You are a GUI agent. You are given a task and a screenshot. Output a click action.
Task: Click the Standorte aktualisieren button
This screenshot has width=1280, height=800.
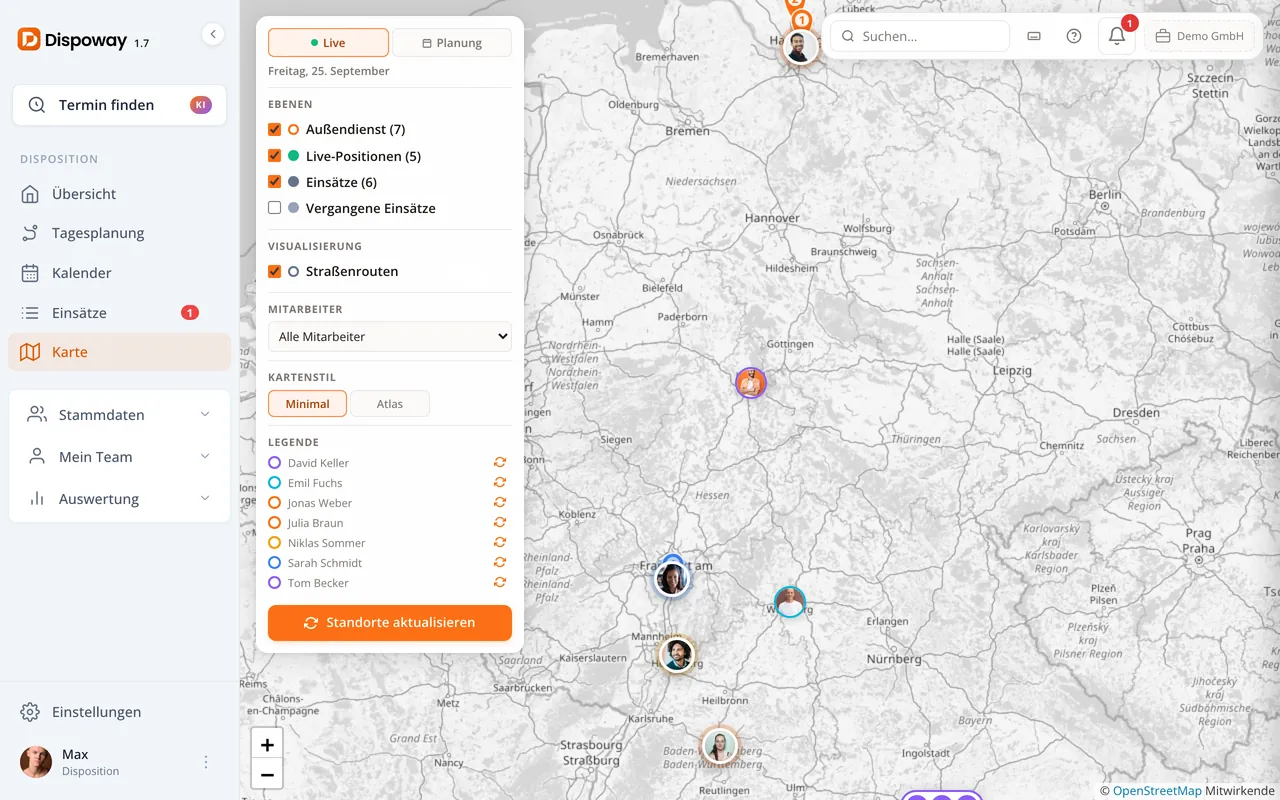[x=390, y=622]
